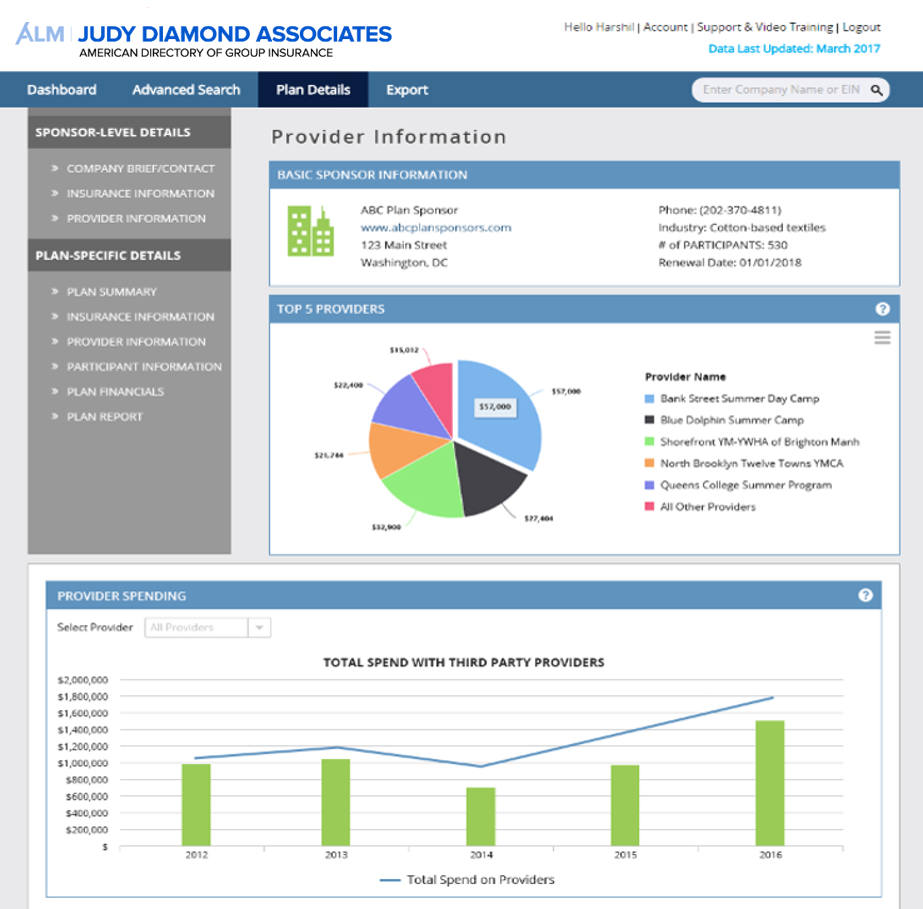Image resolution: width=923 pixels, height=909 pixels.
Task: Click the search magnifier icon
Action: (x=876, y=90)
